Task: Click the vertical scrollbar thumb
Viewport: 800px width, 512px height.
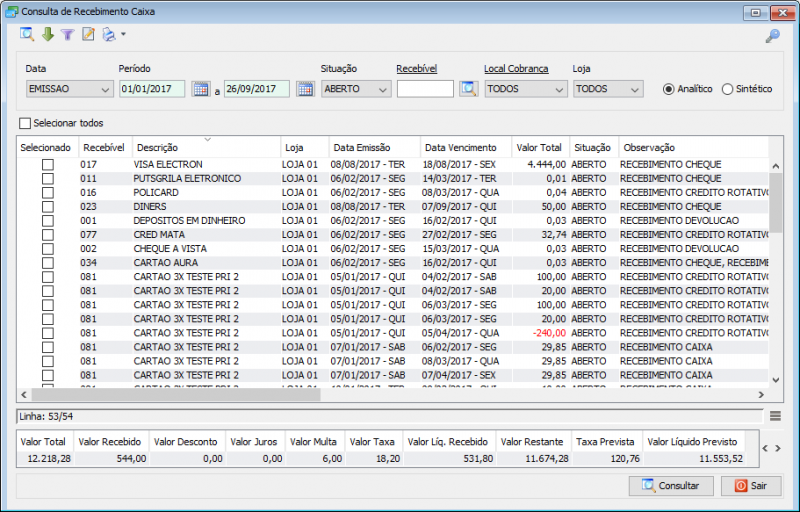Action: (x=776, y=203)
